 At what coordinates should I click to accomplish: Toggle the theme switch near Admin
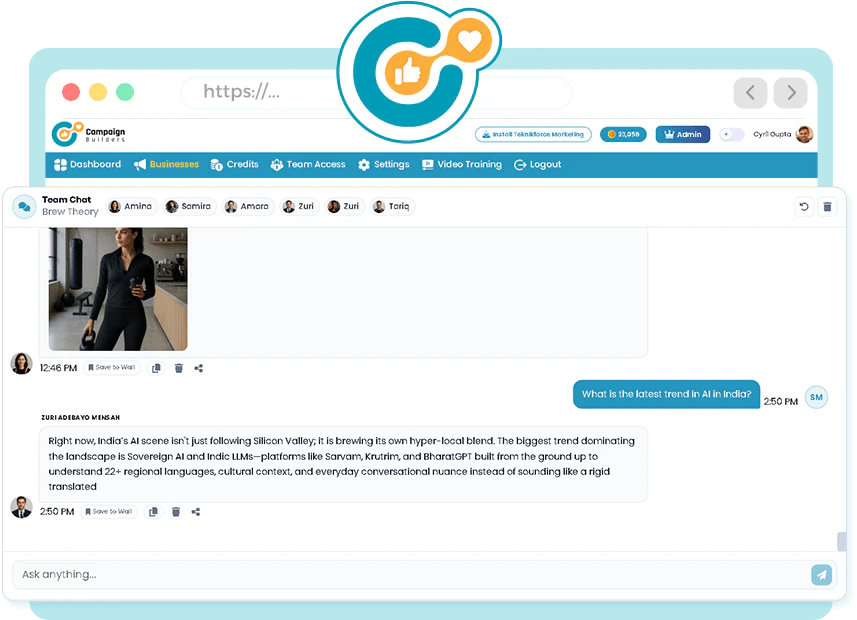[x=731, y=134]
